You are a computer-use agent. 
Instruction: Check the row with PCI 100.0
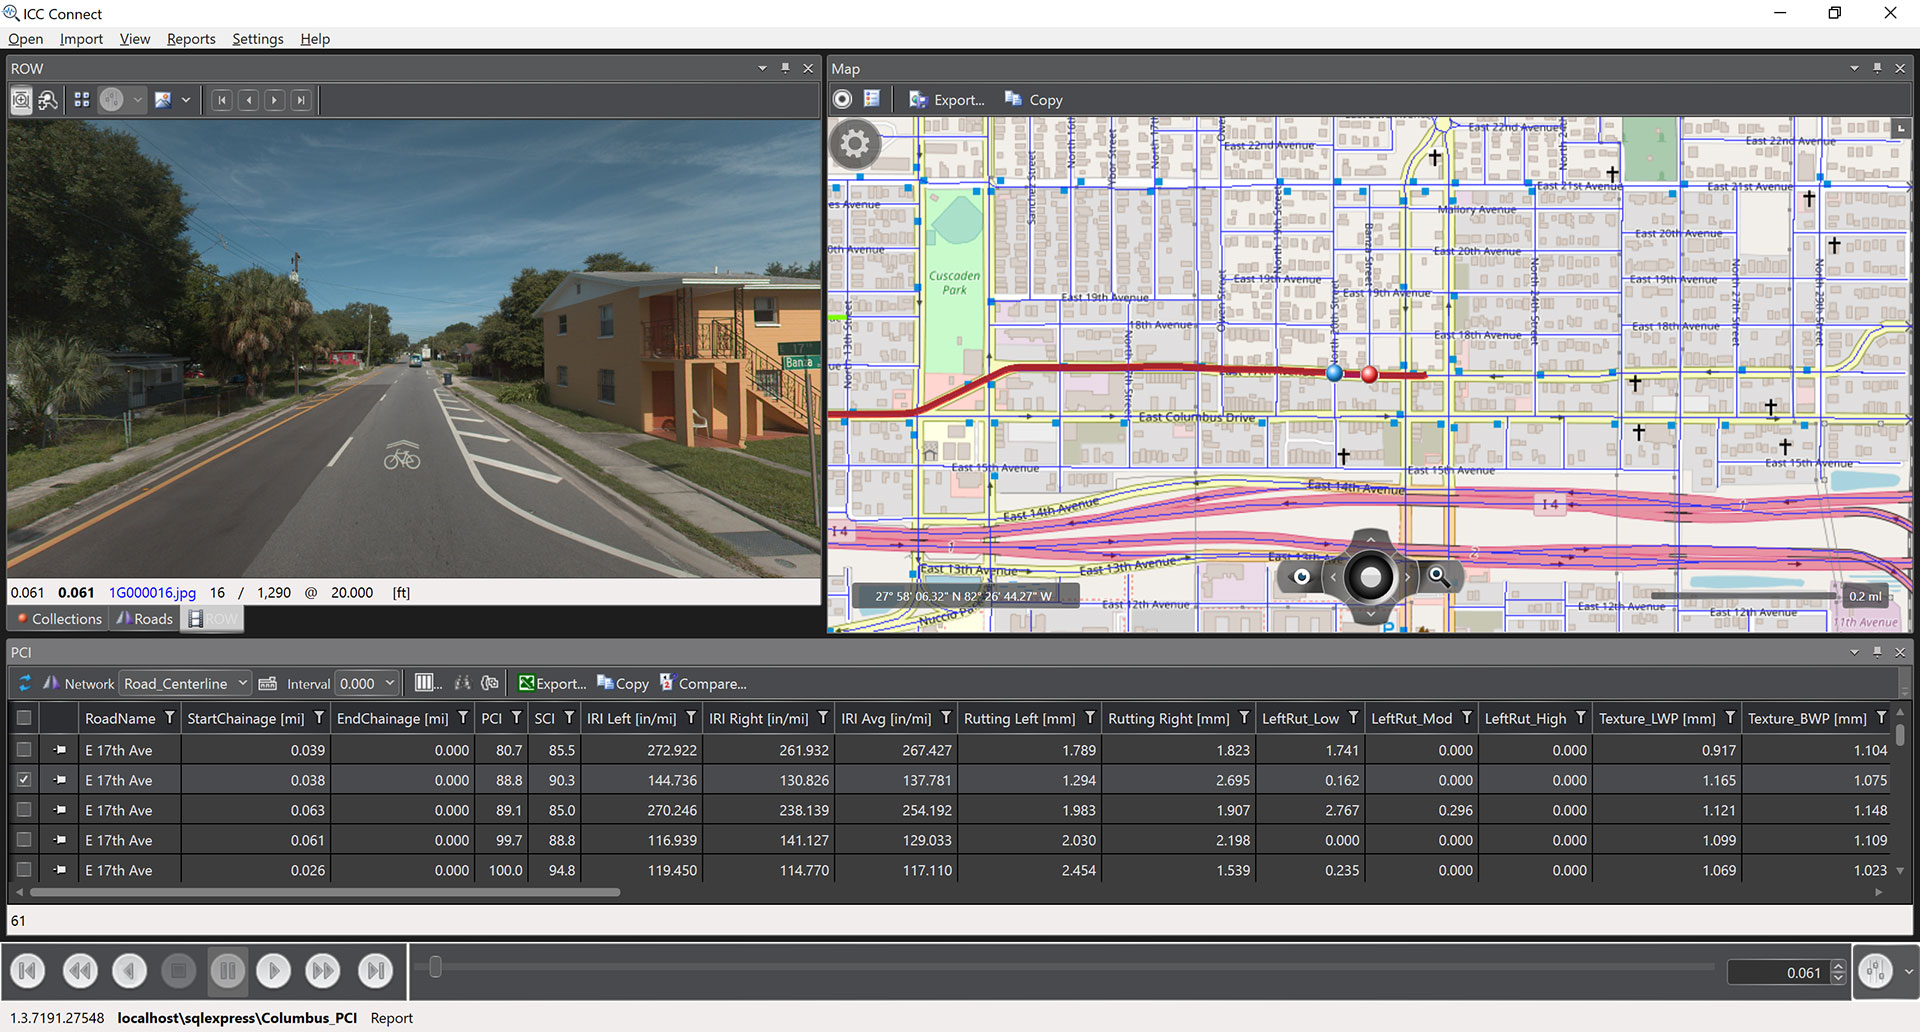(24, 870)
